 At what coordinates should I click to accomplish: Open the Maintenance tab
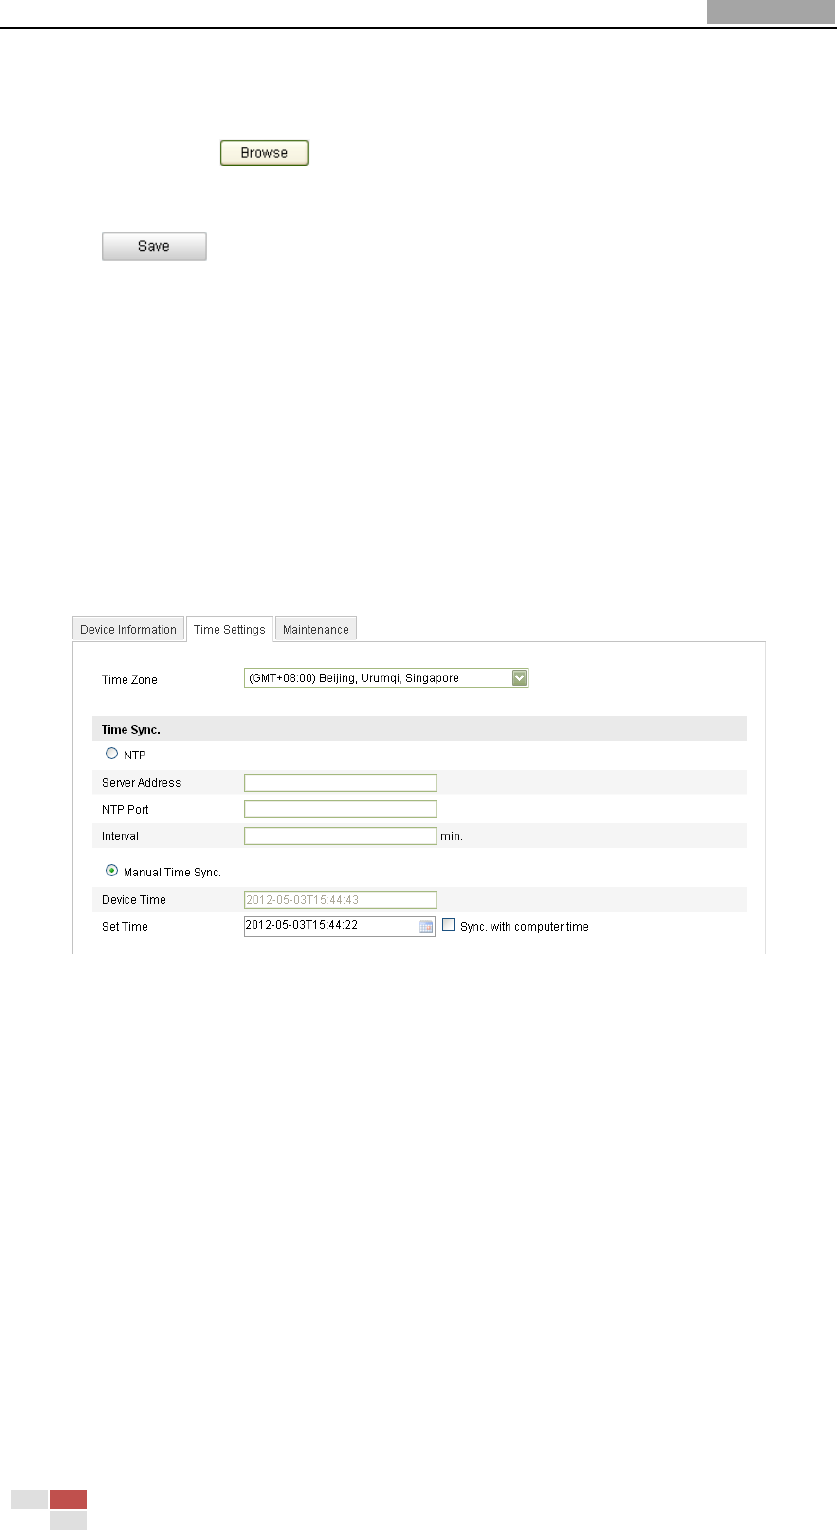(x=316, y=629)
